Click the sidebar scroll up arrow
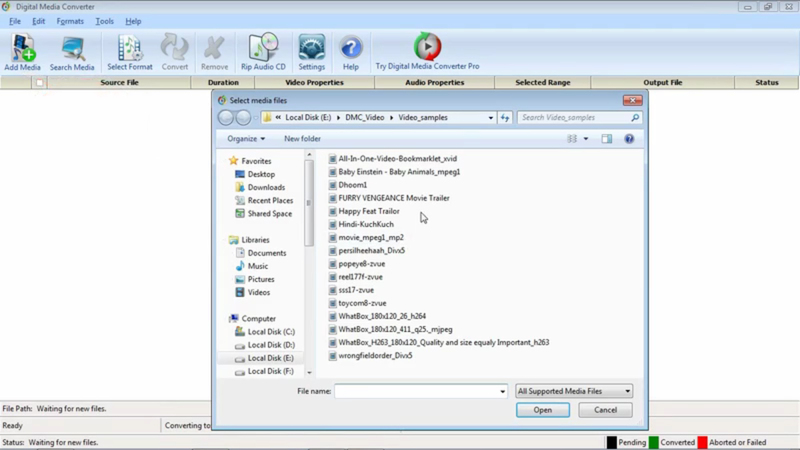 (309, 155)
